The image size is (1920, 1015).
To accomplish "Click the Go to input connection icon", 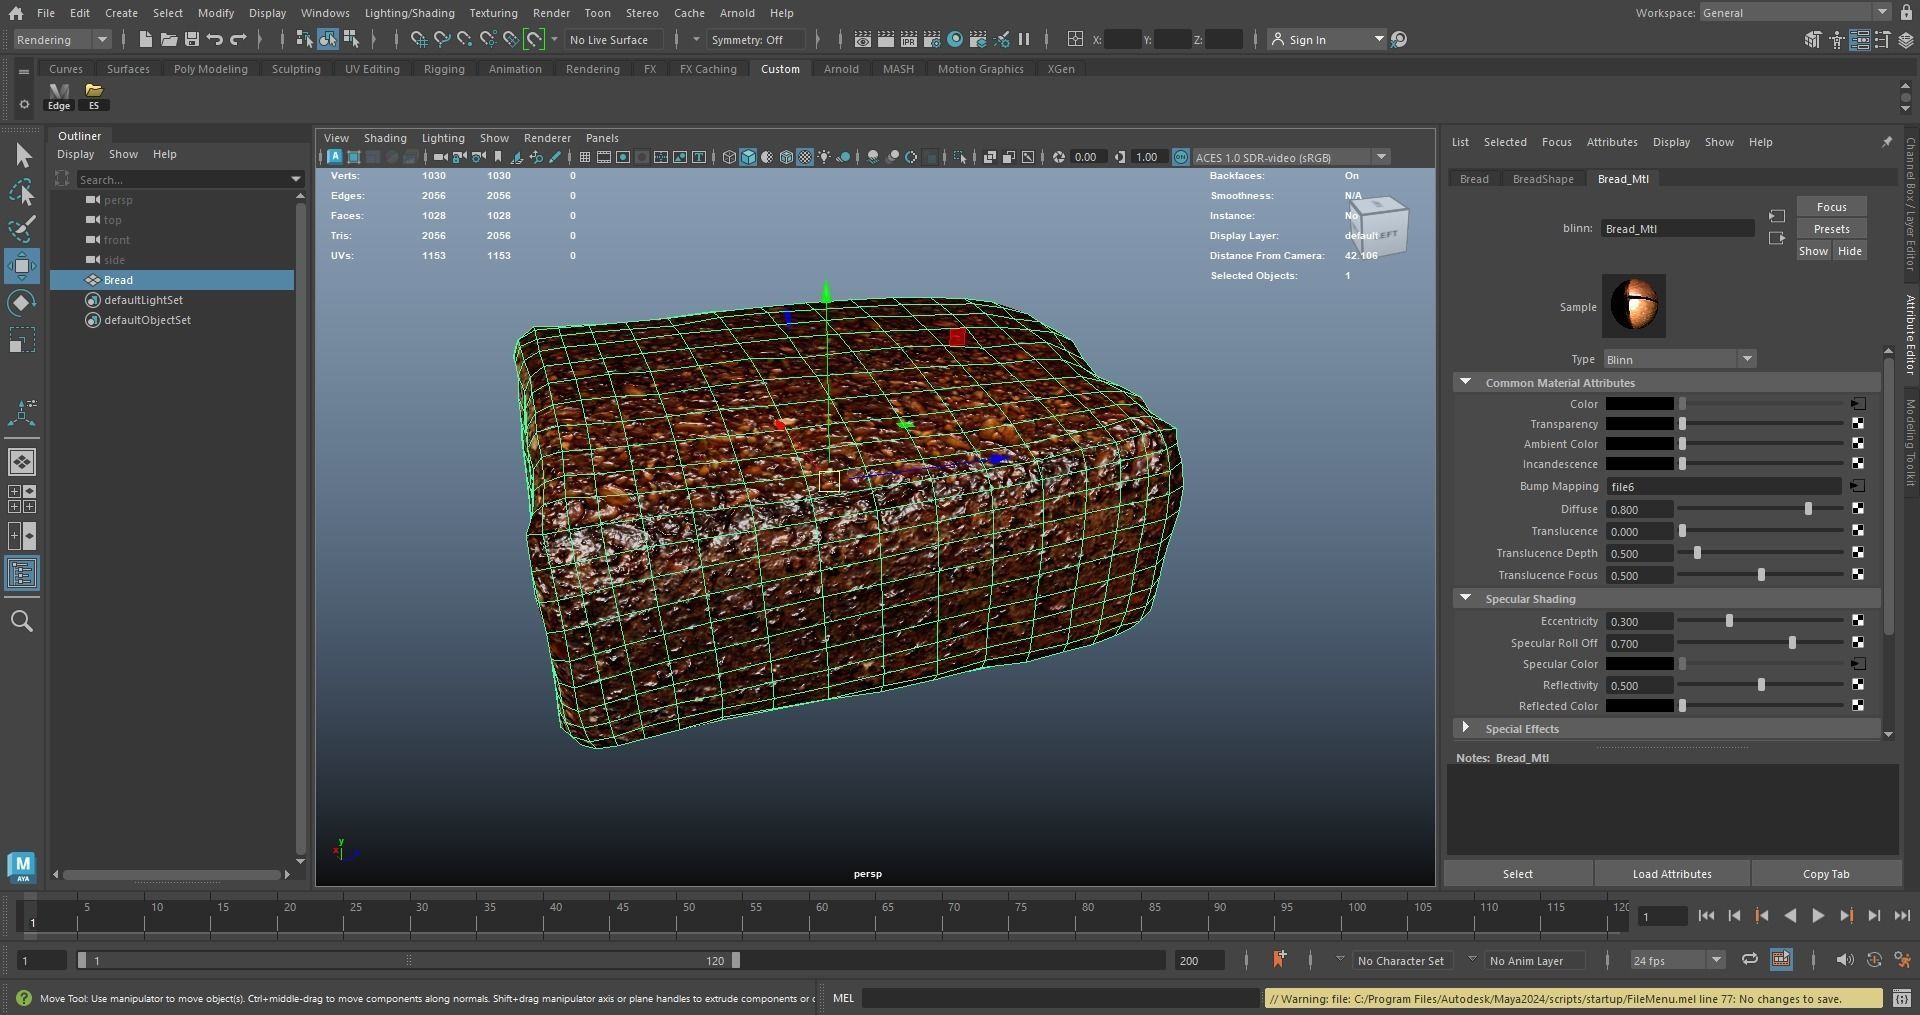I will coord(1777,216).
